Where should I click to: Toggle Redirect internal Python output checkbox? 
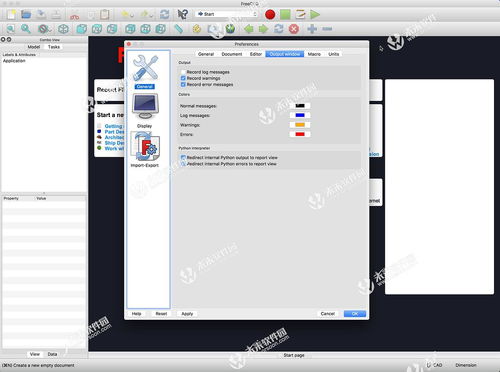183,157
